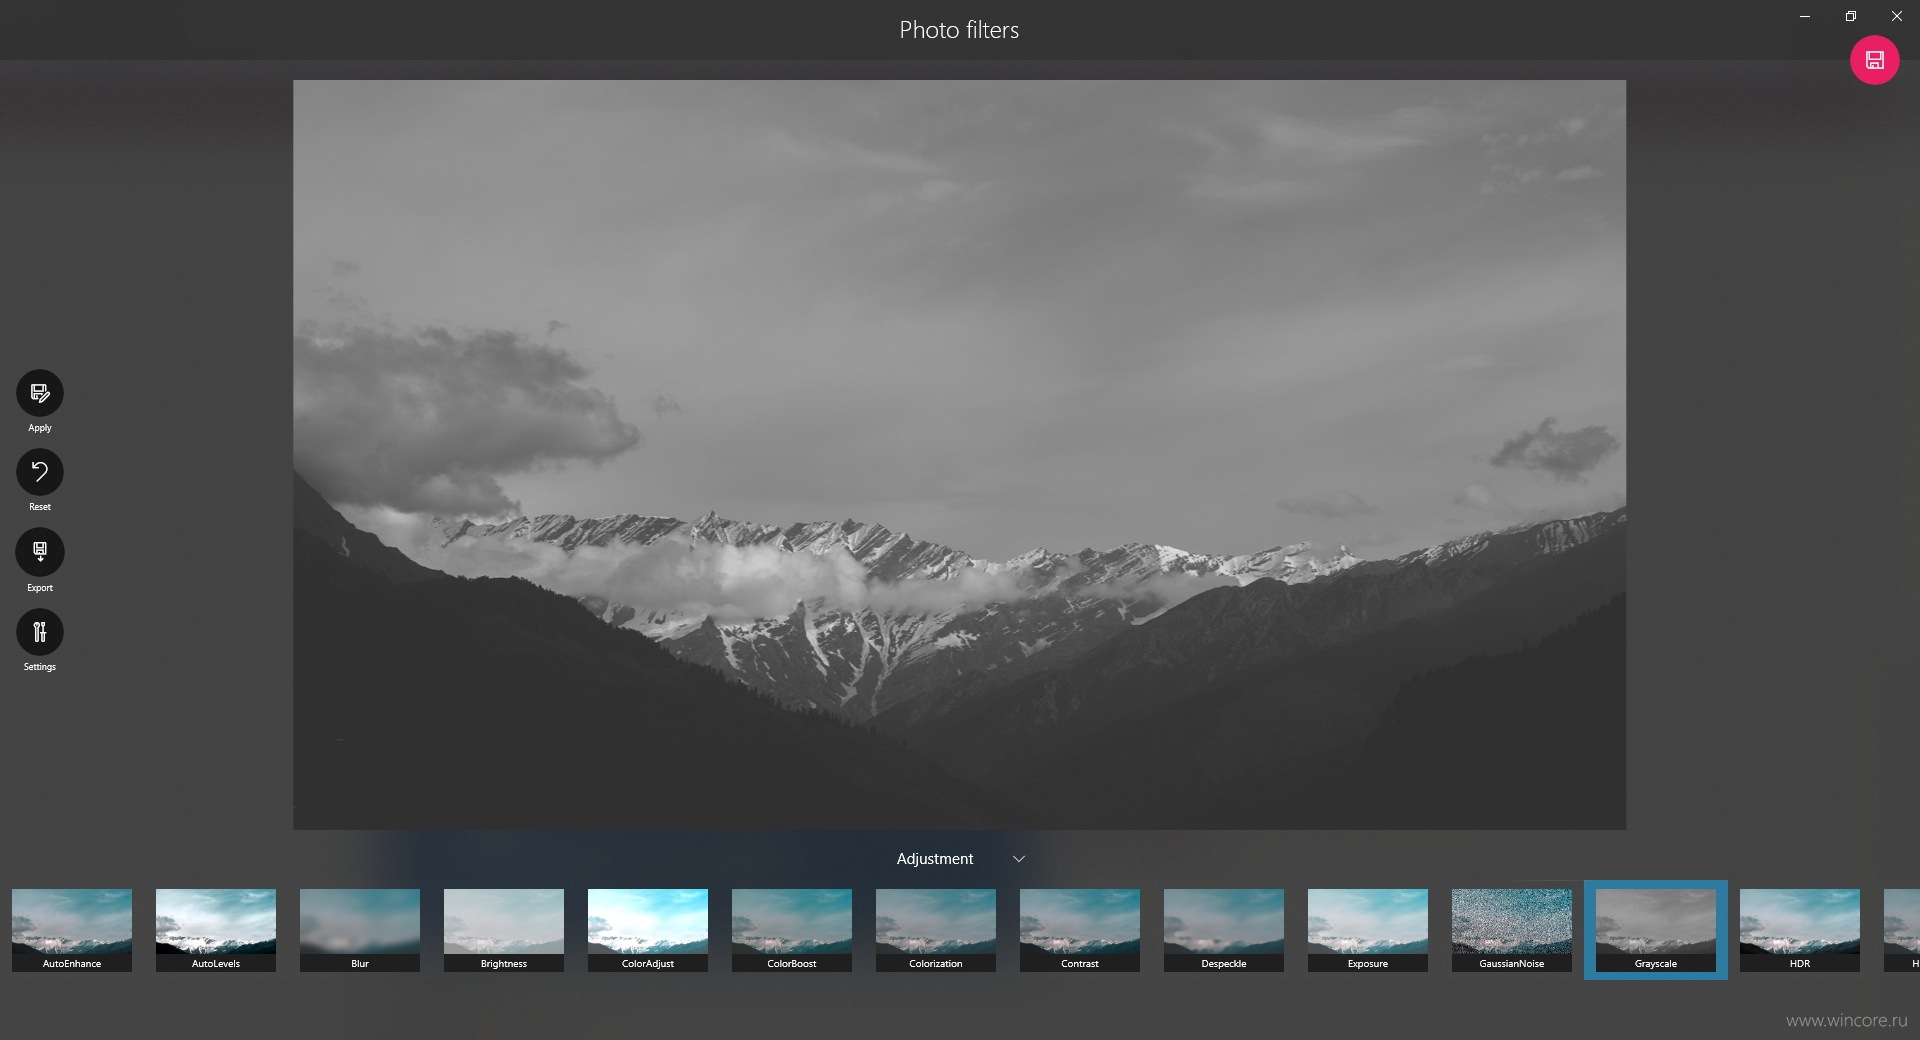Click the Reset undo icon
1920x1040 pixels.
coord(40,472)
